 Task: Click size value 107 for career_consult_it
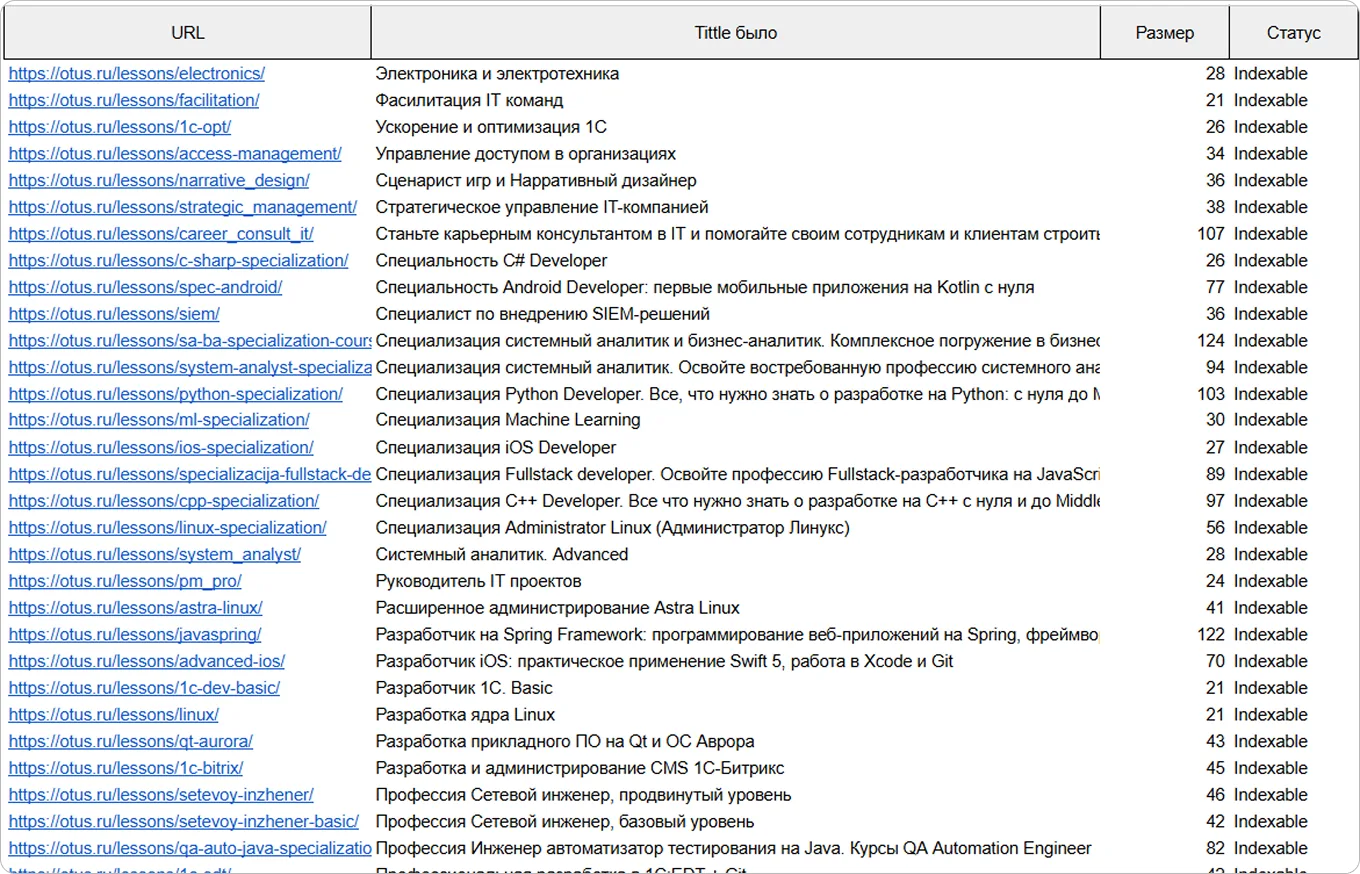[x=1210, y=234]
